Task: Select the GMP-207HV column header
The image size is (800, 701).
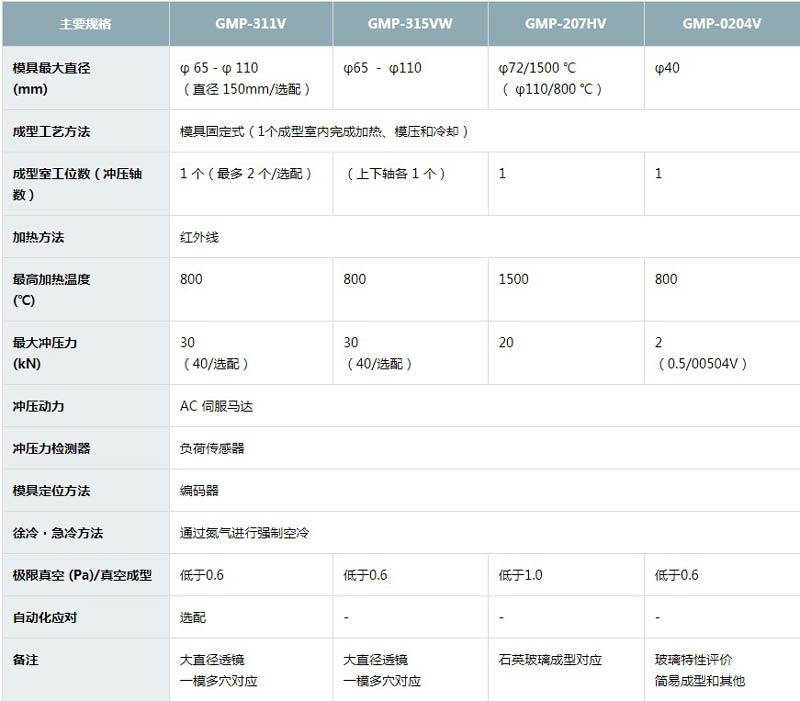Action: coord(566,24)
